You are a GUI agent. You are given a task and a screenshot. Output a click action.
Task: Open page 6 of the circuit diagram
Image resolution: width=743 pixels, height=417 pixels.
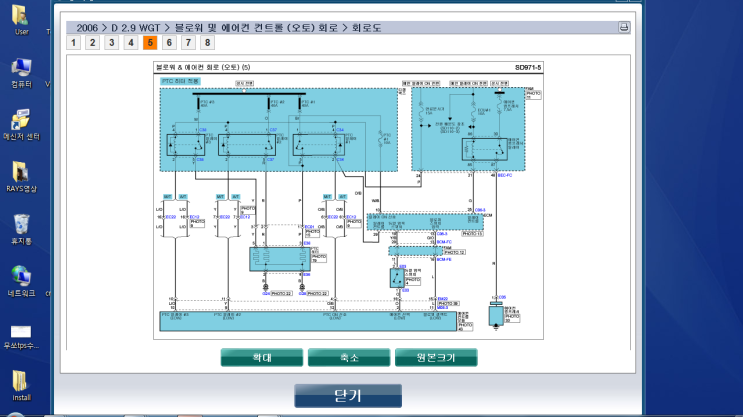tap(169, 43)
